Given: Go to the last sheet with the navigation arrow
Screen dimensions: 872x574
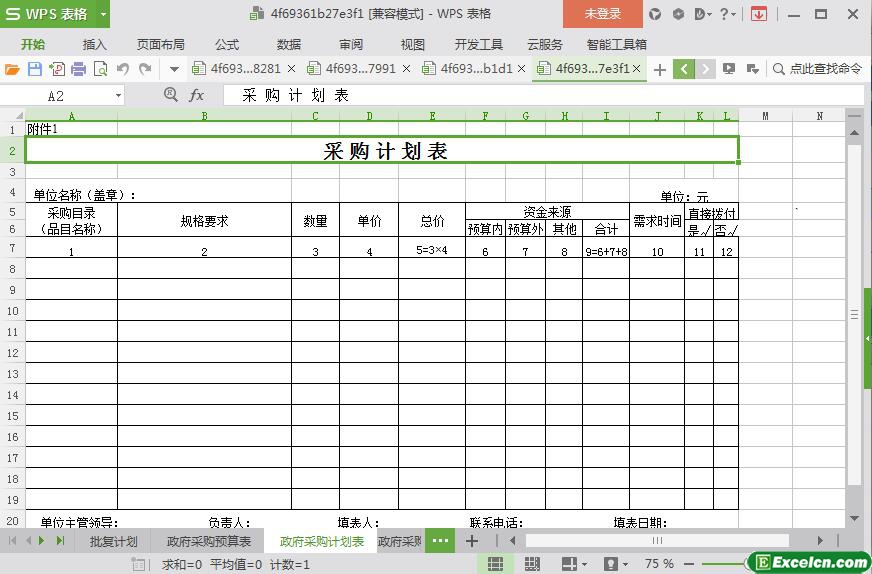Looking at the screenshot, I should click(x=61, y=541).
